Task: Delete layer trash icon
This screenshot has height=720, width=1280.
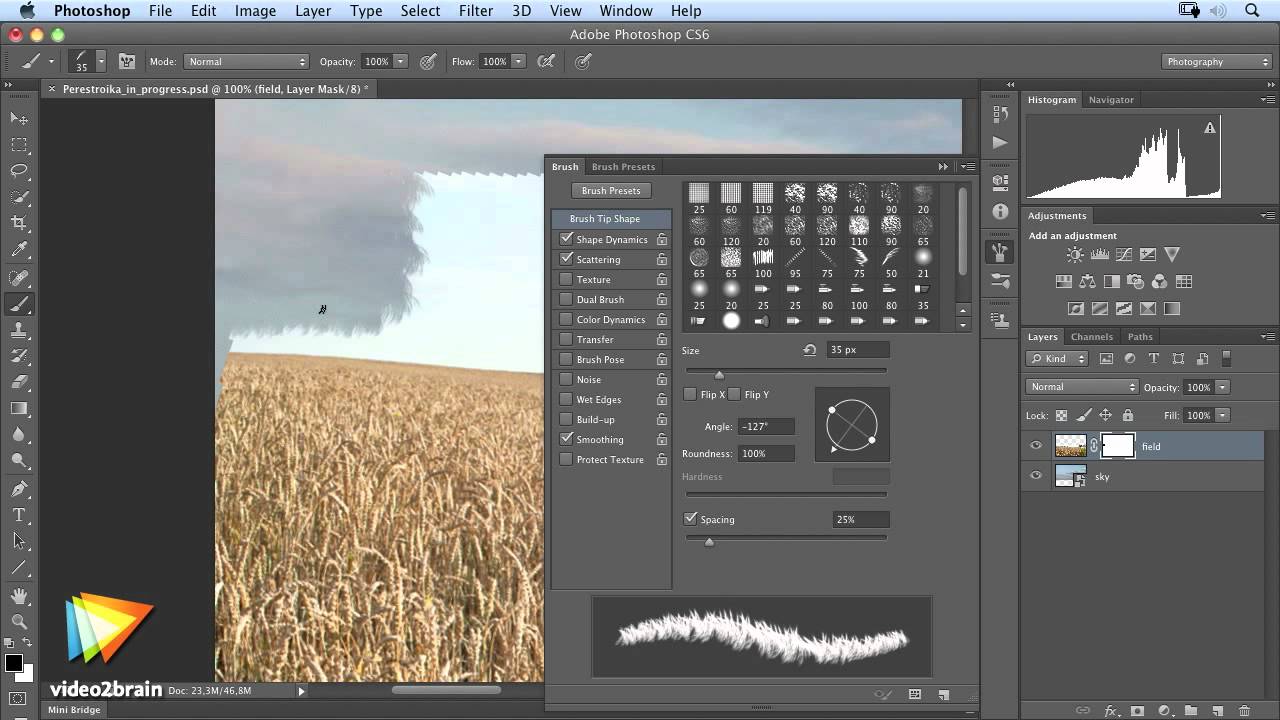Action: tap(1245, 710)
